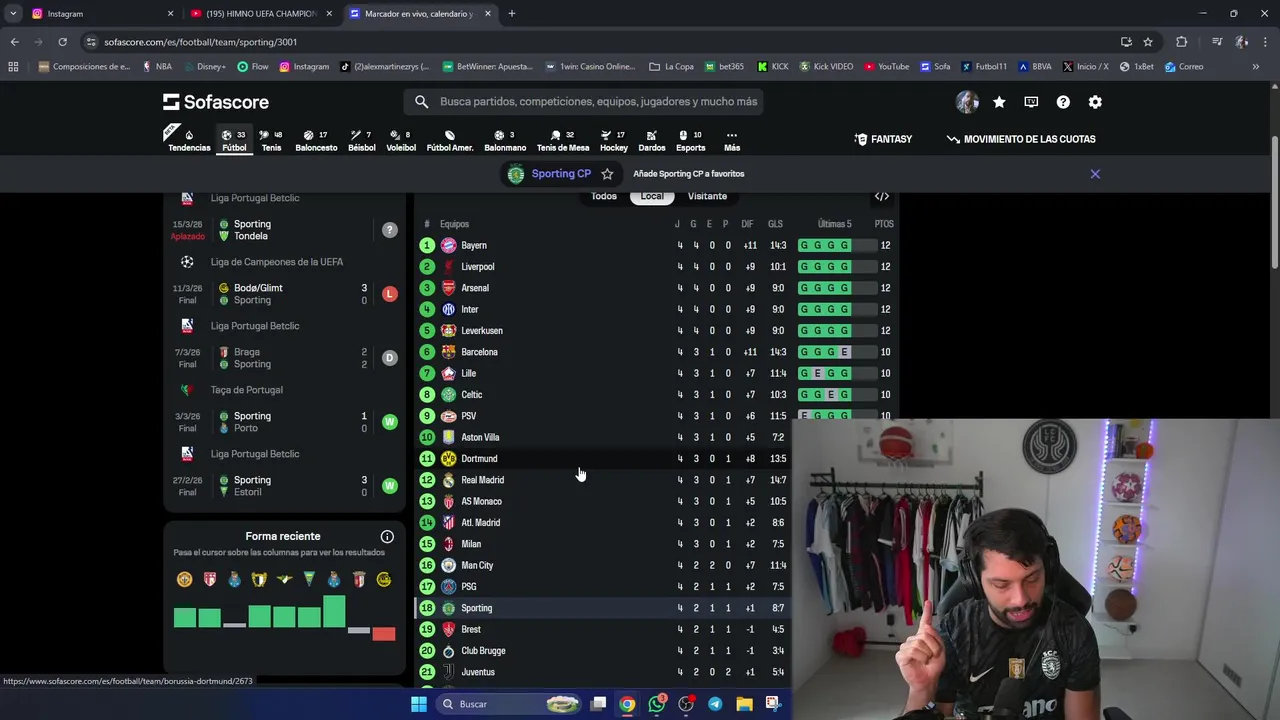Viewport: 1280px width, 720px height.
Task: Open Sporting vs Porto match
Action: tap(285, 422)
